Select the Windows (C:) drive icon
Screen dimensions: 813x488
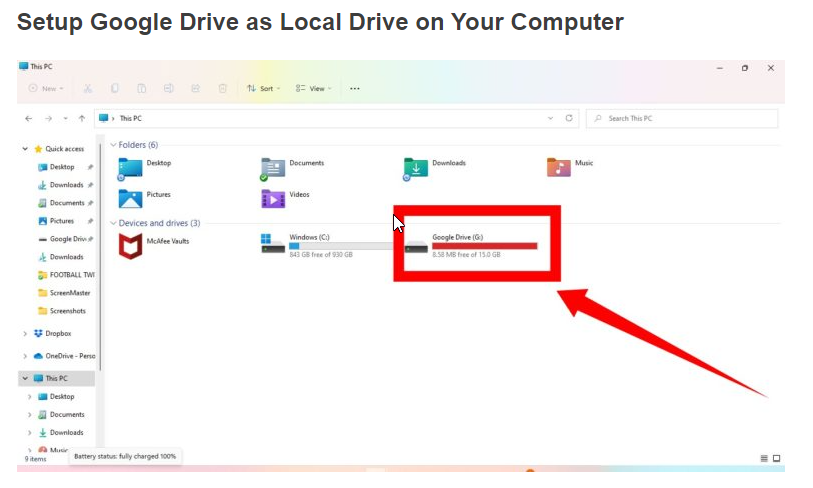tap(273, 243)
